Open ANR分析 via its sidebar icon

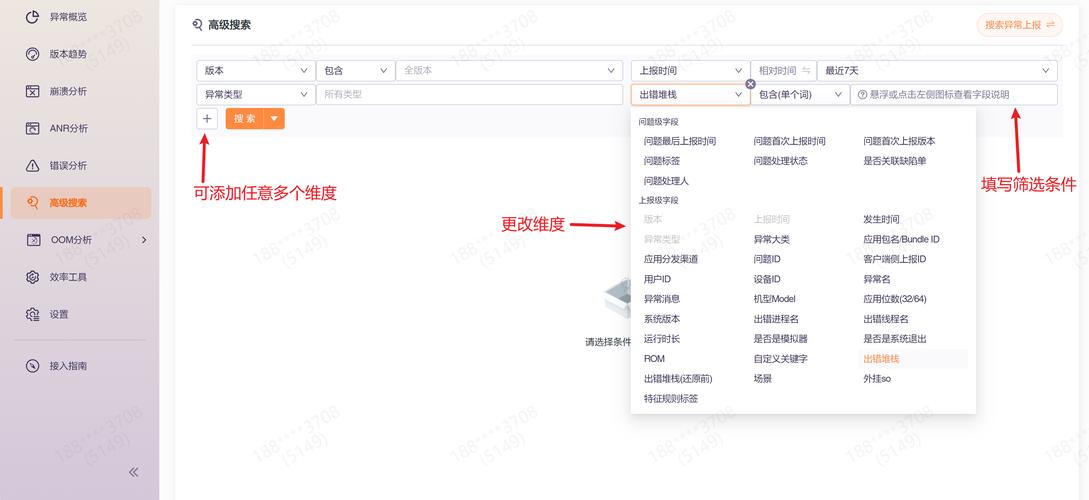pyautogui.click(x=32, y=128)
